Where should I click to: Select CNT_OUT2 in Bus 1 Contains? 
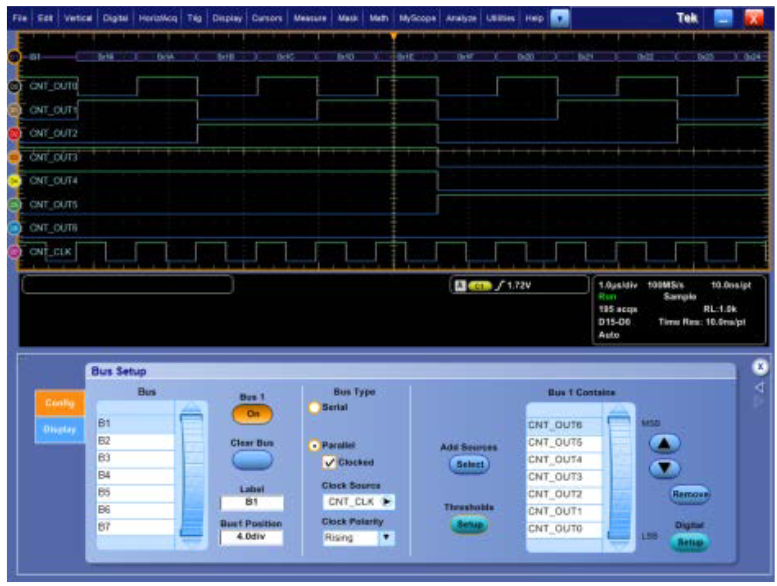pos(563,494)
